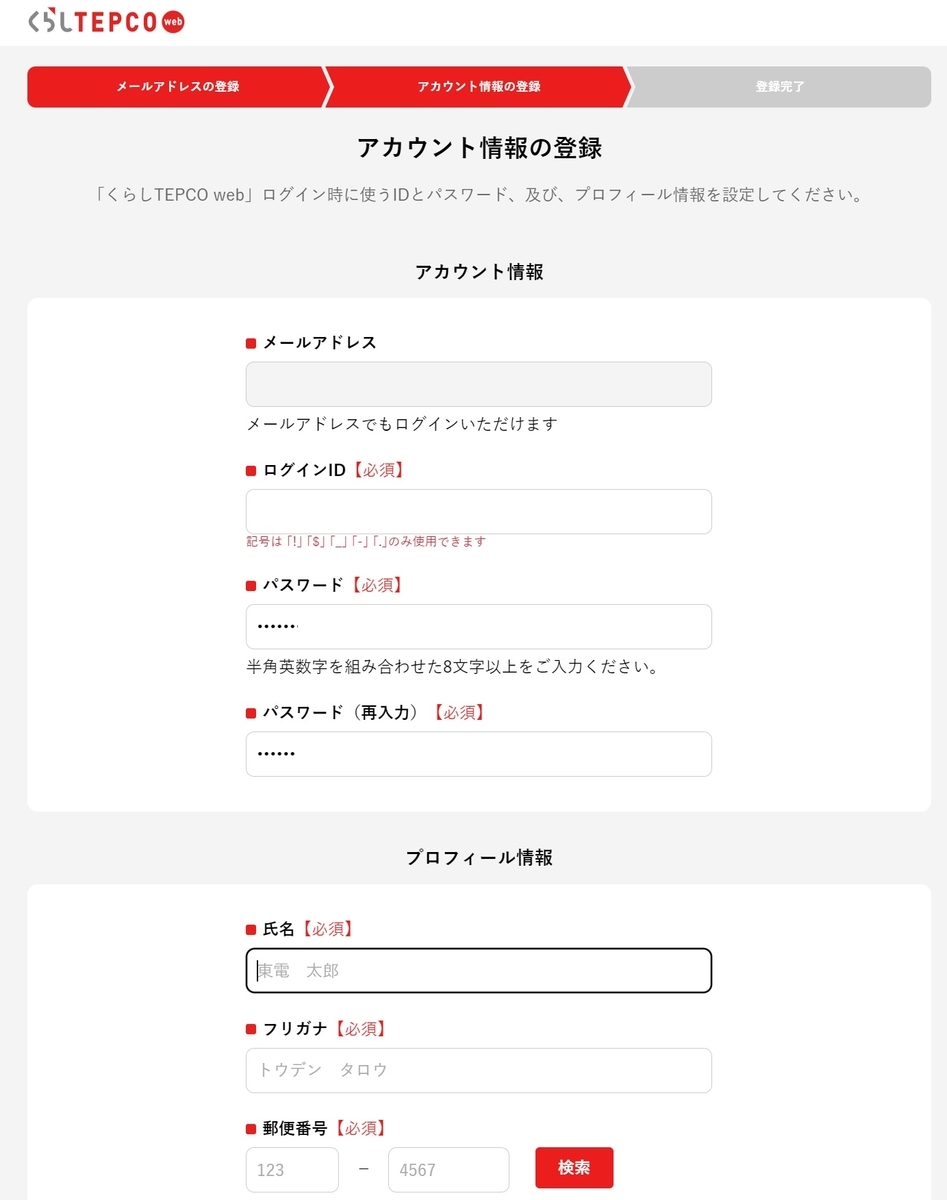Focus the 氏名 field with 東電 太郎 placeholder
This screenshot has height=1200, width=947.
pyautogui.click(x=479, y=970)
